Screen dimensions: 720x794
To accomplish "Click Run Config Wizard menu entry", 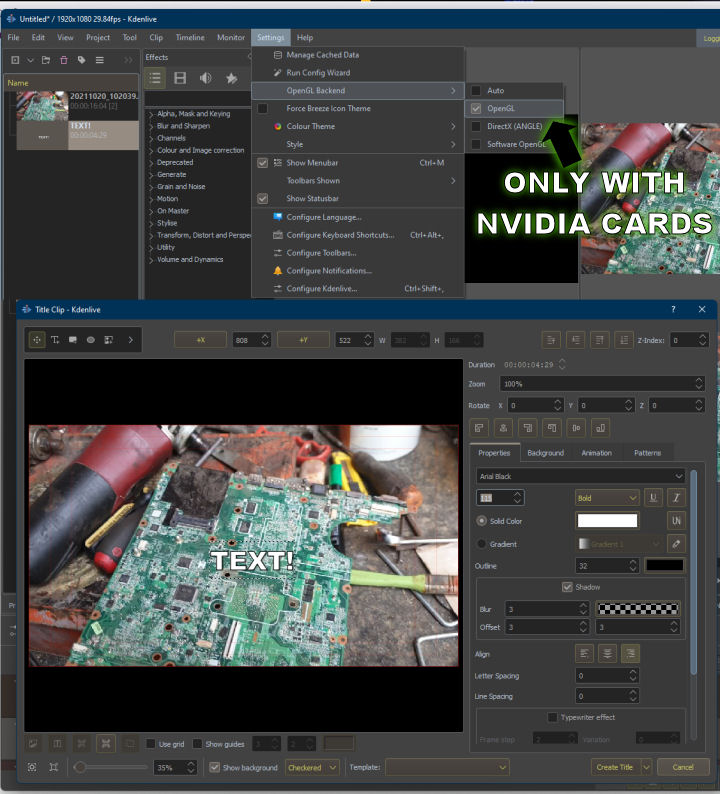I will coord(358,72).
